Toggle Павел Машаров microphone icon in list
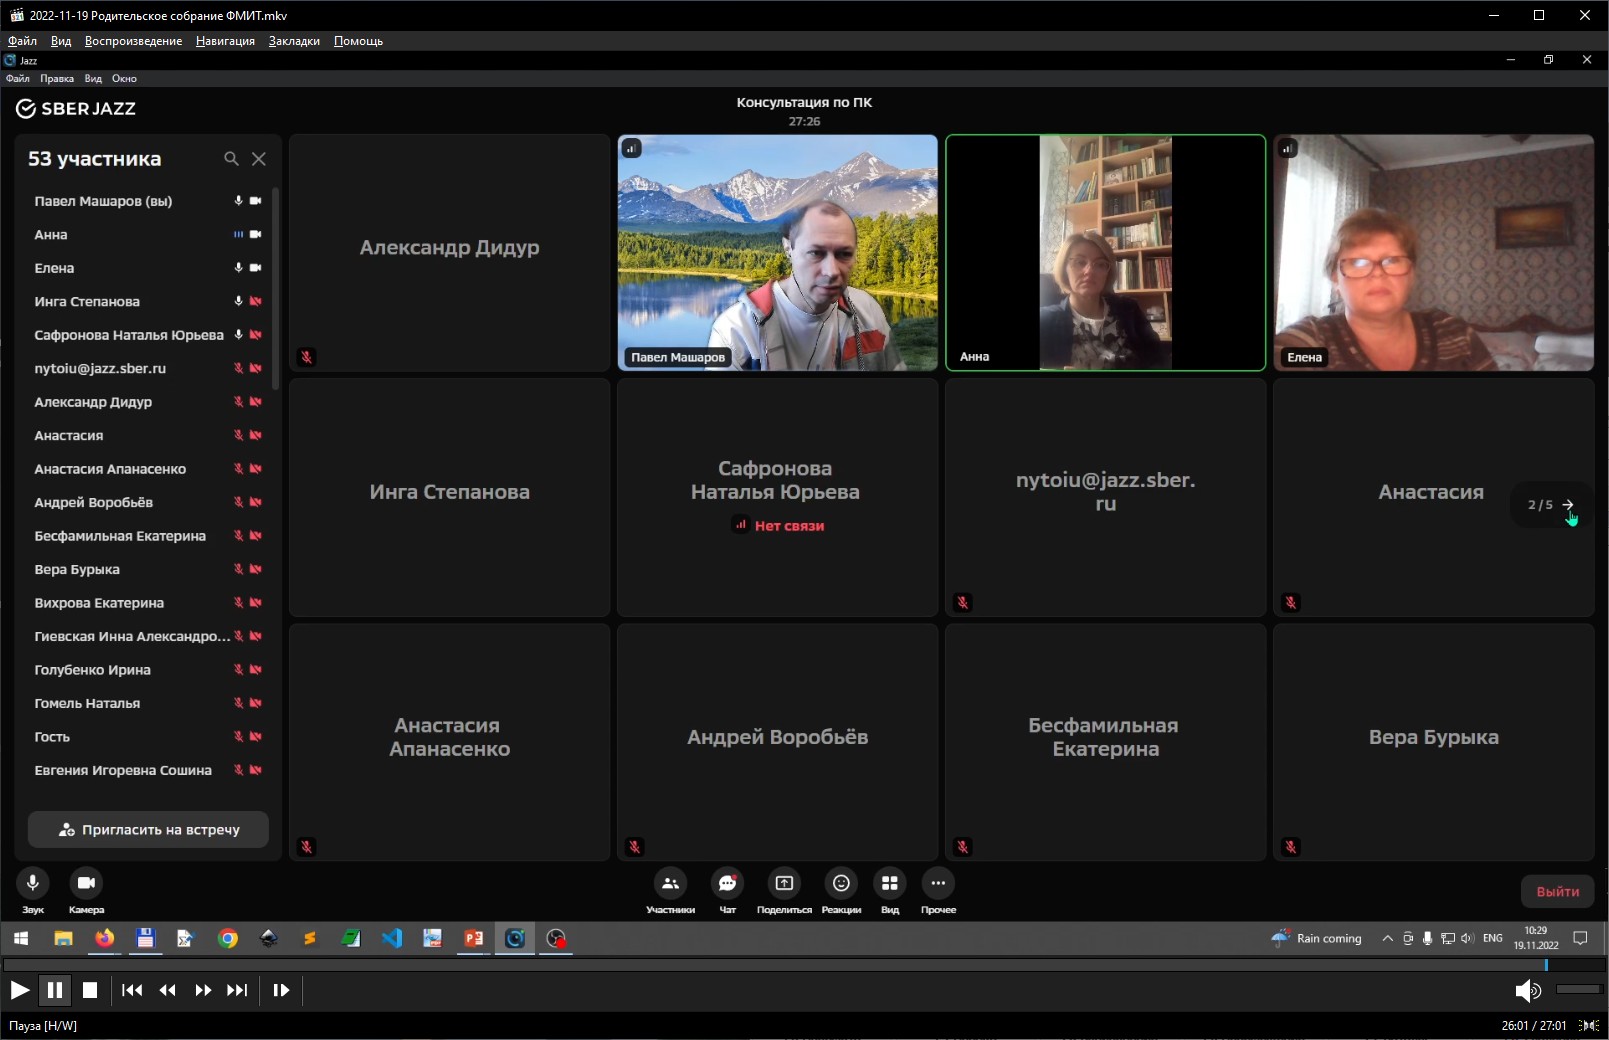 [x=239, y=201]
